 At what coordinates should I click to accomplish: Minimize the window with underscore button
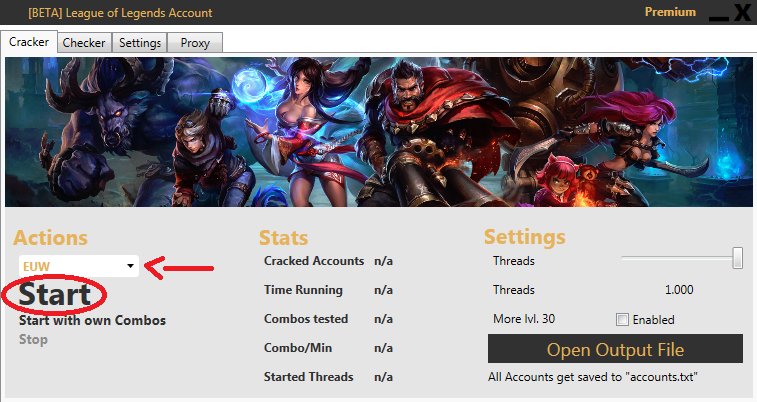[718, 18]
